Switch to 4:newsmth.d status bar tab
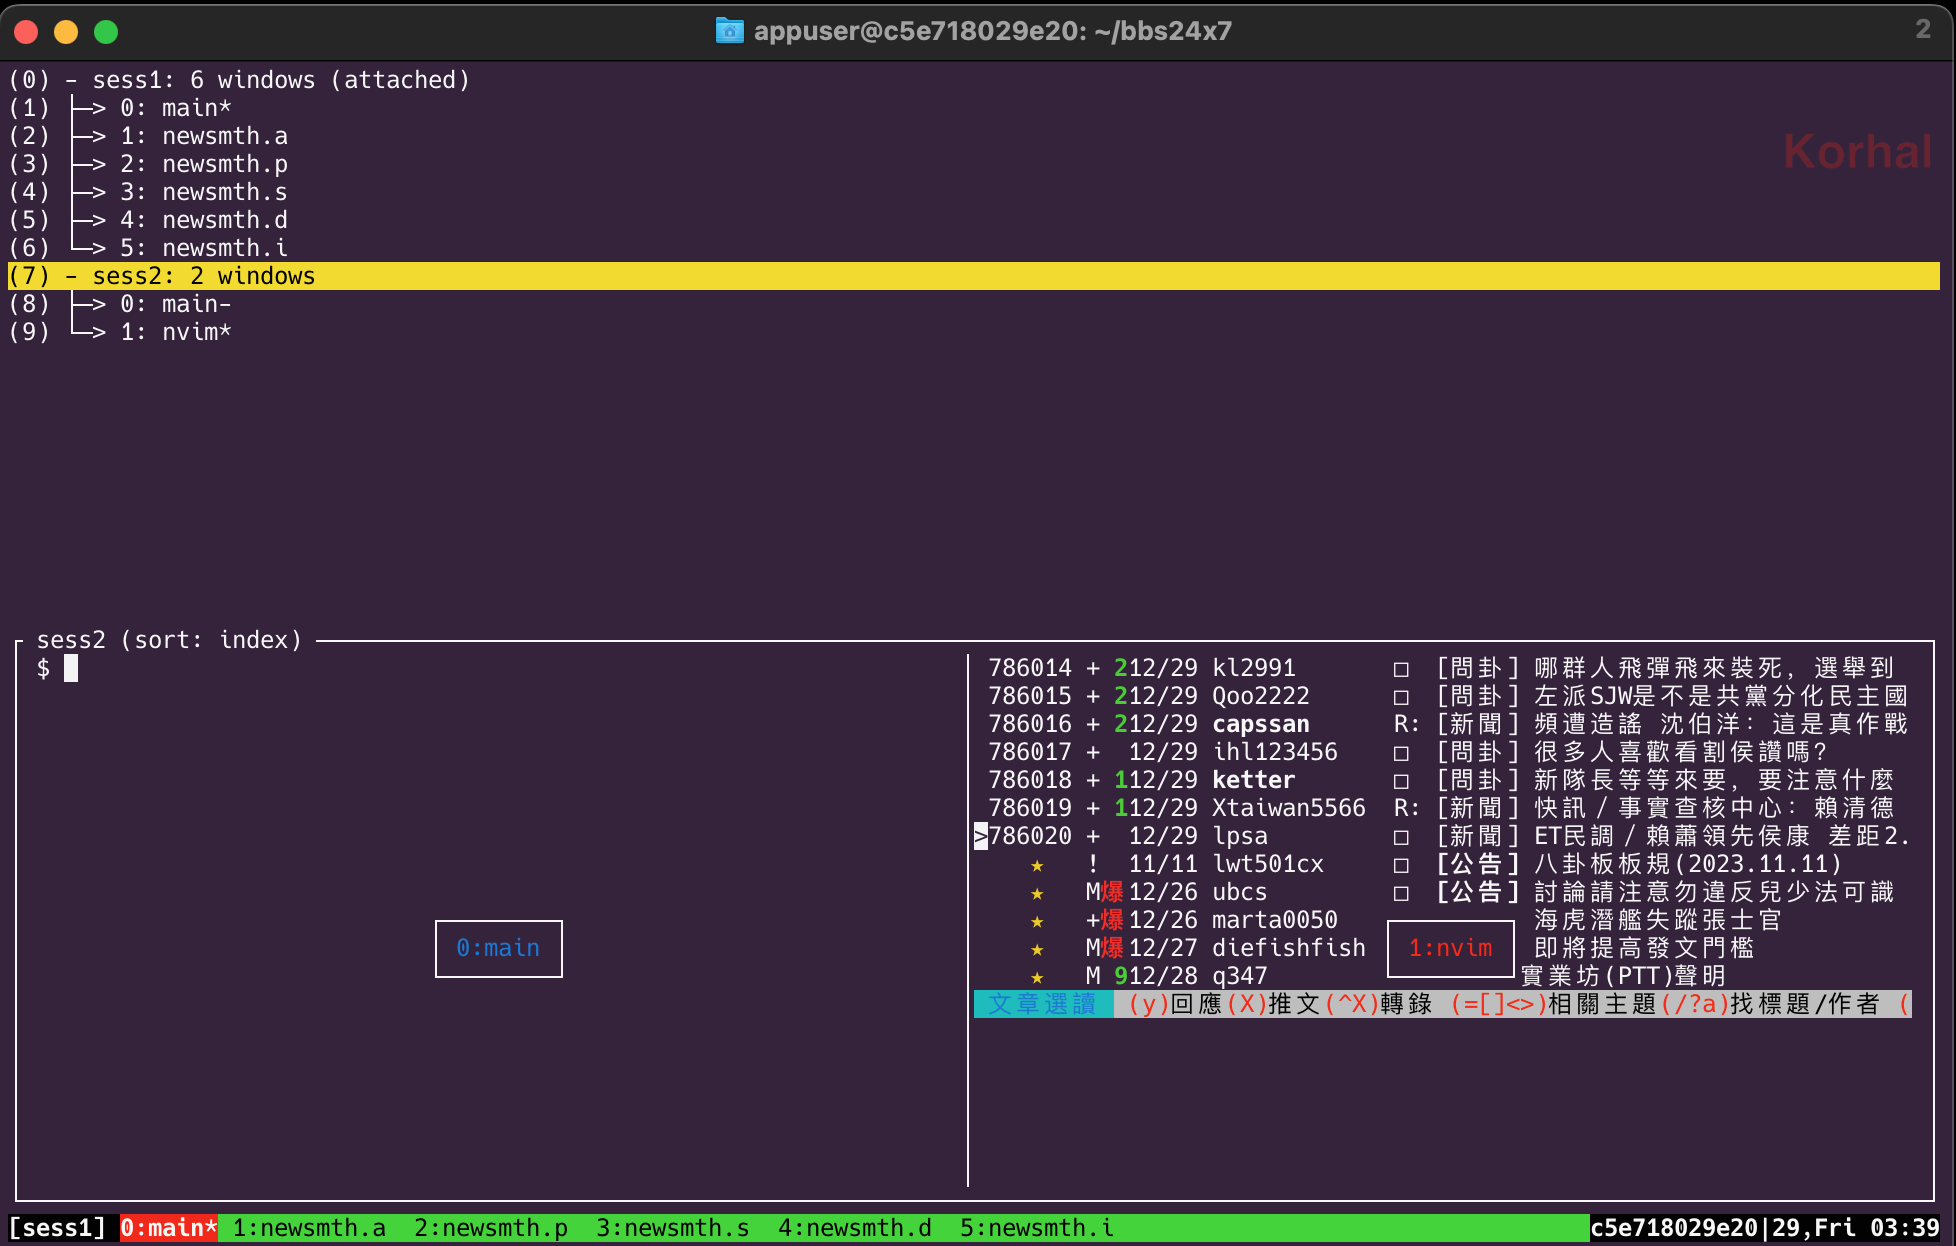The width and height of the screenshot is (1956, 1246). click(x=855, y=1228)
